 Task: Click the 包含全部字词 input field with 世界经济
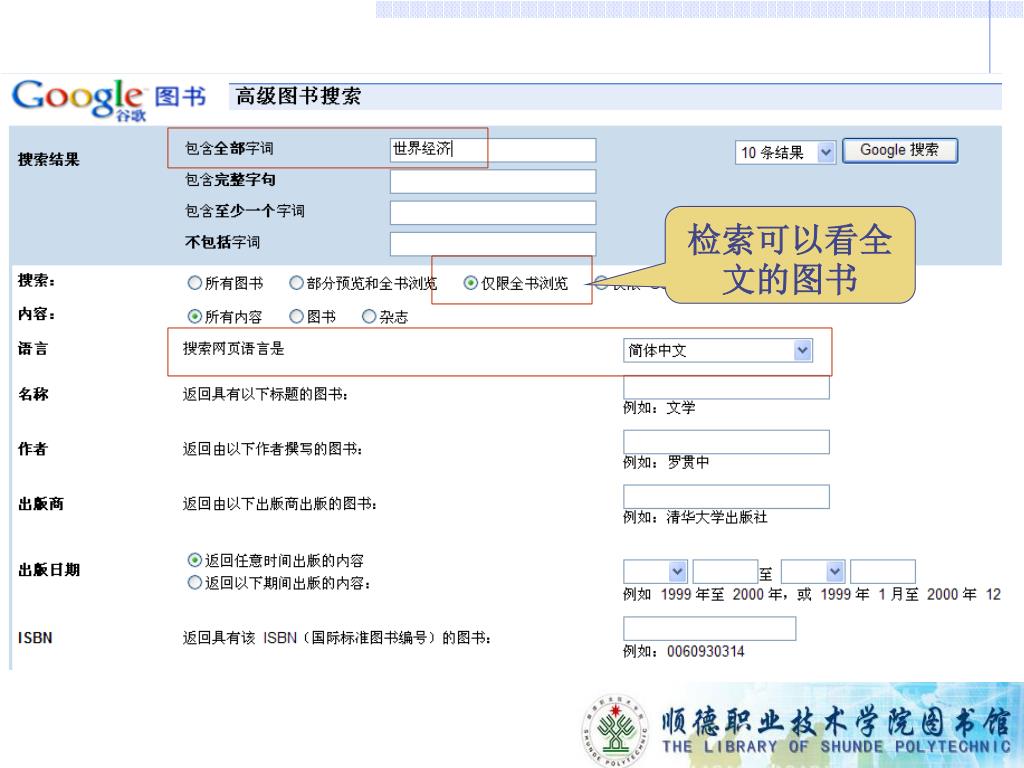[493, 150]
